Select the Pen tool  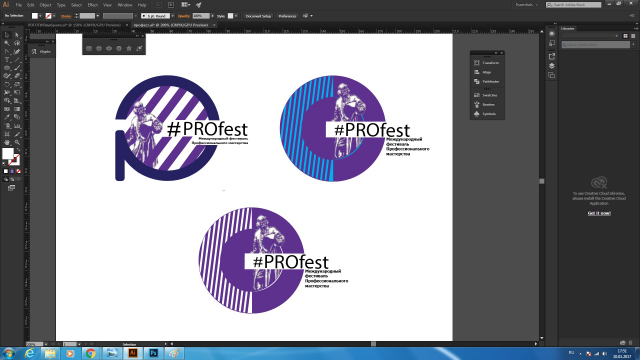[x=7, y=52]
